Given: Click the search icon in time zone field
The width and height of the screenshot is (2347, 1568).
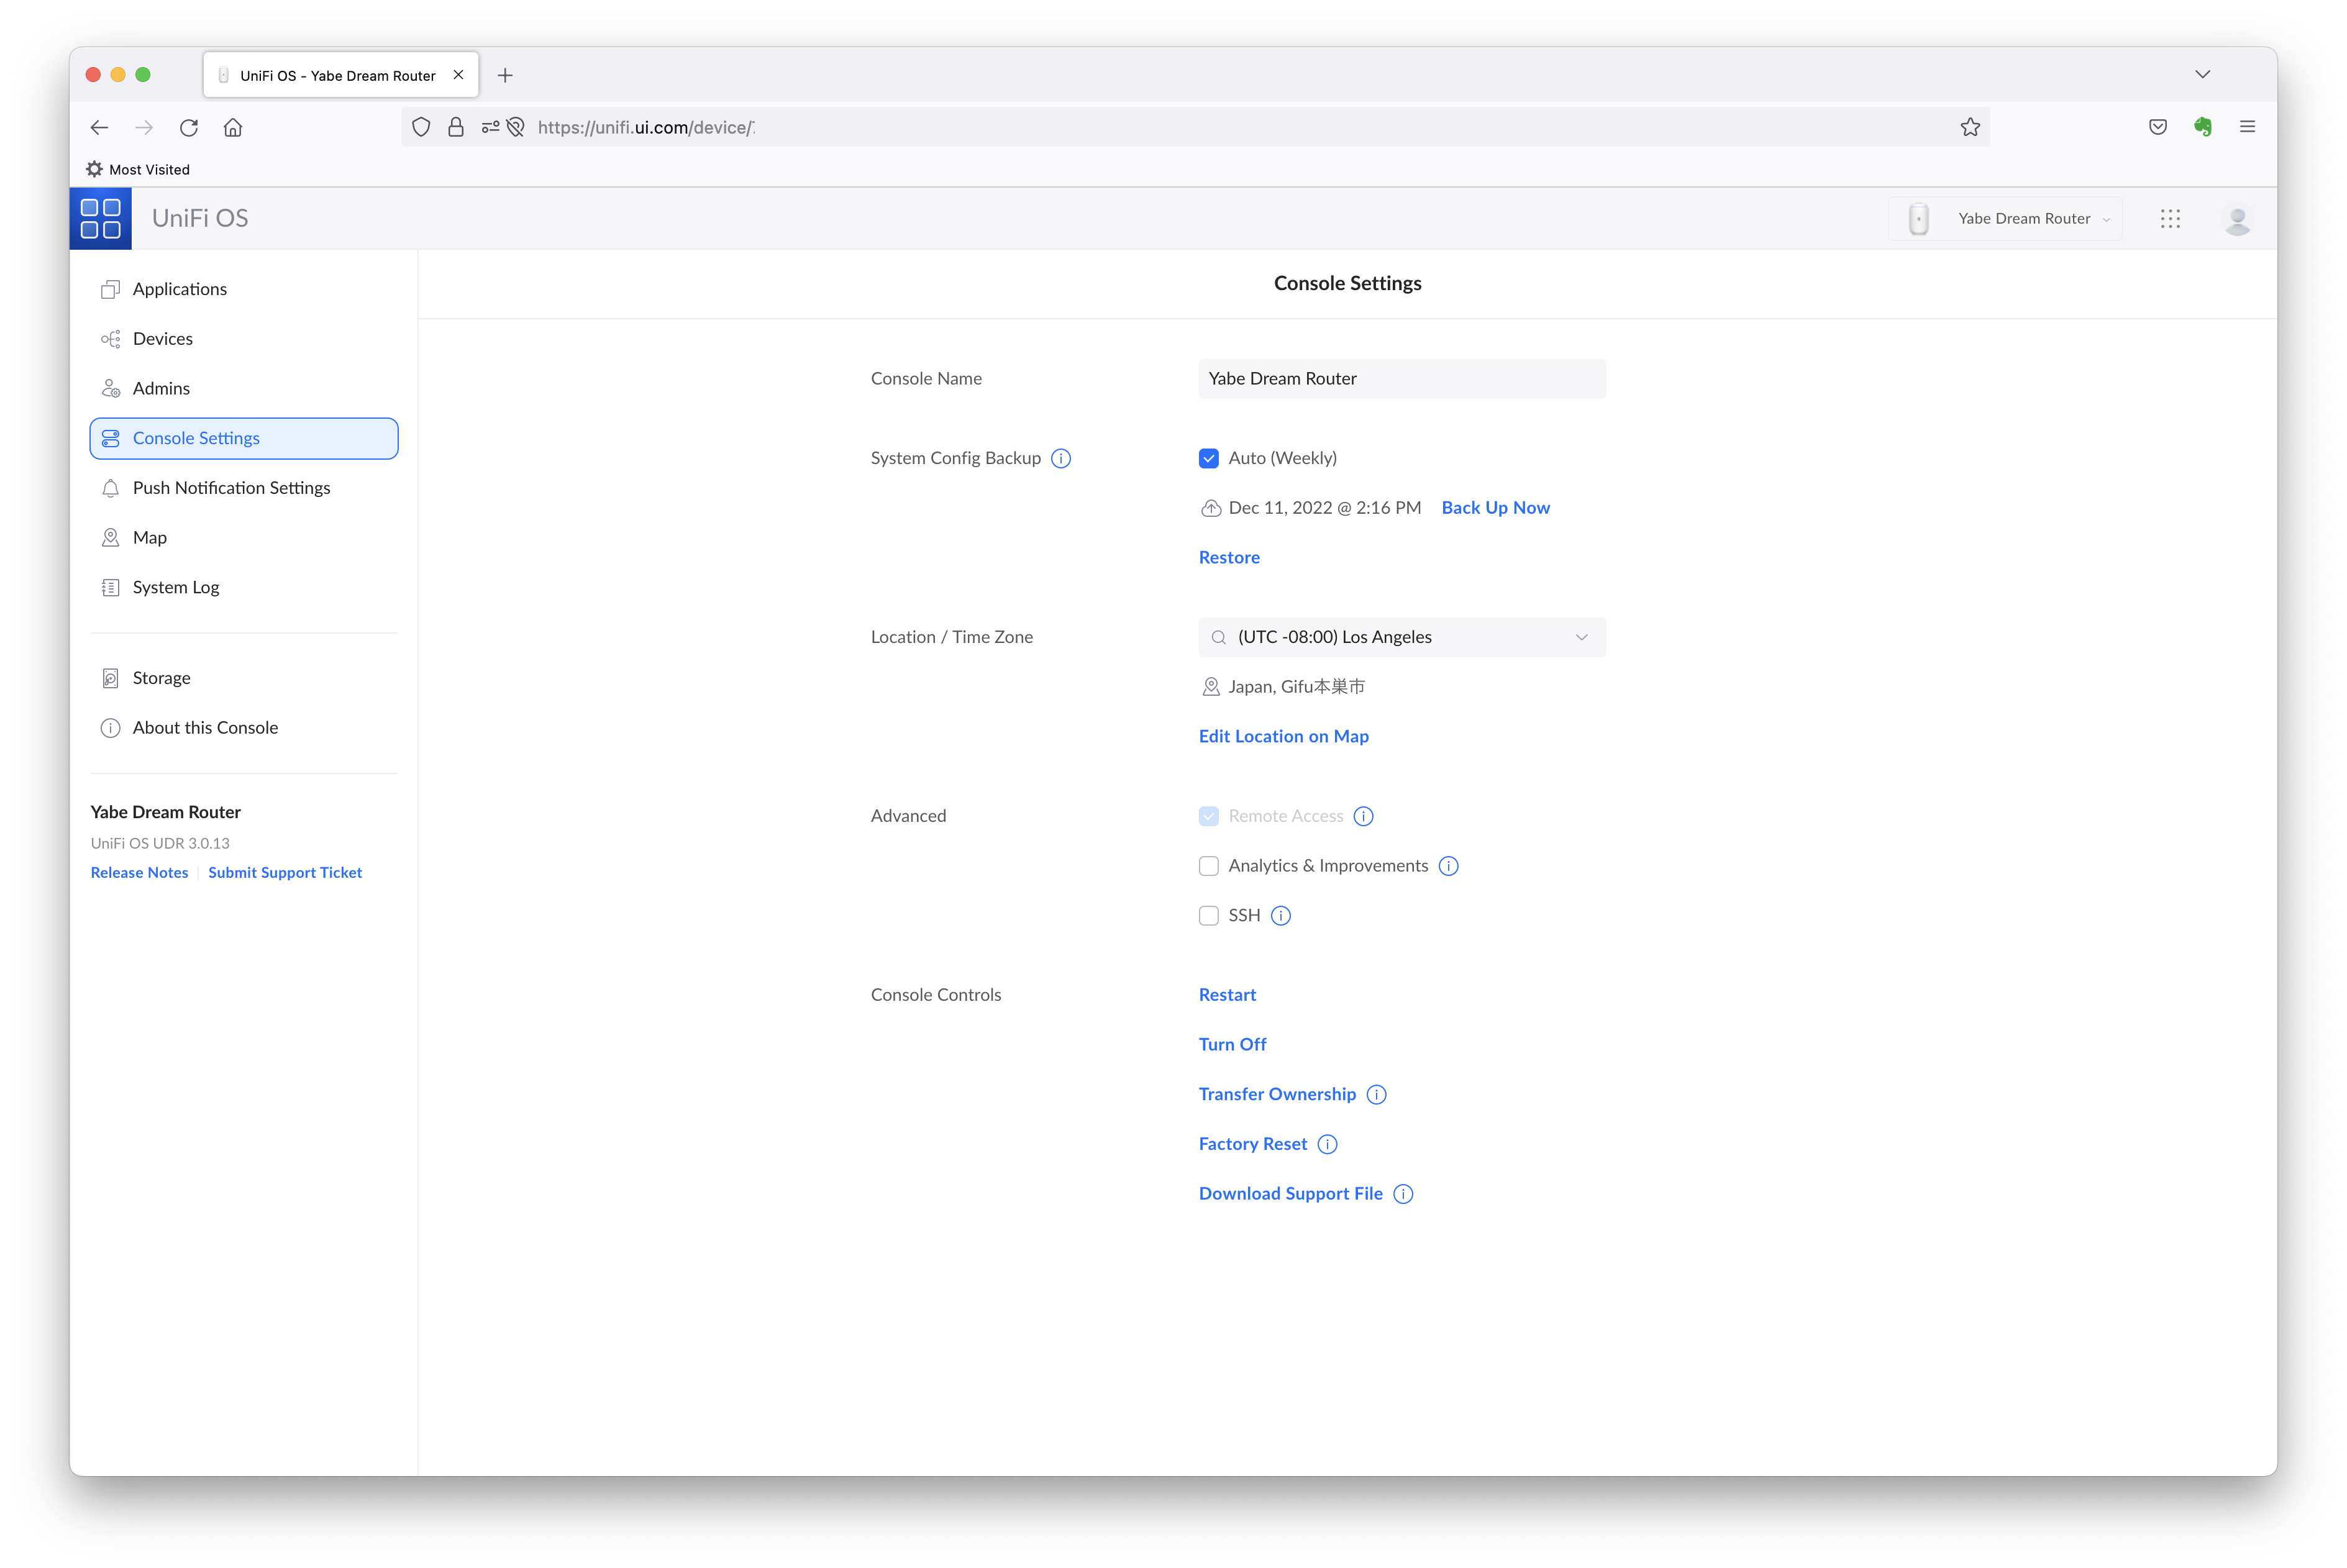Looking at the screenshot, I should pos(1218,638).
